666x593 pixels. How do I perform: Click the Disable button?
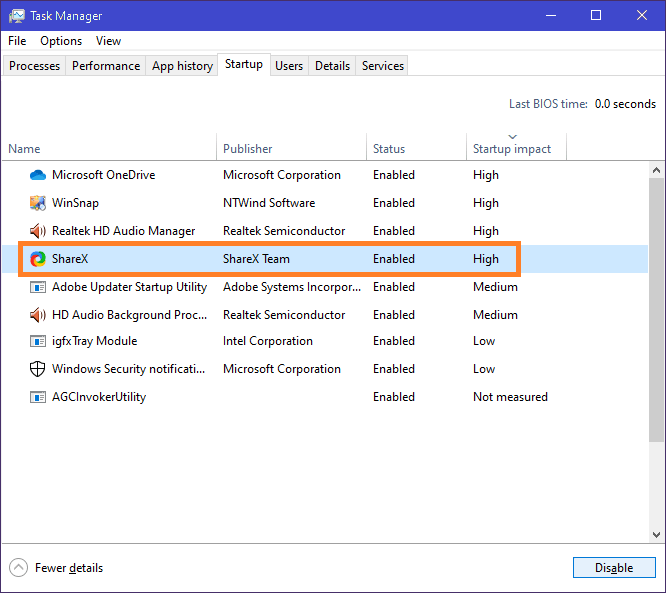click(614, 568)
